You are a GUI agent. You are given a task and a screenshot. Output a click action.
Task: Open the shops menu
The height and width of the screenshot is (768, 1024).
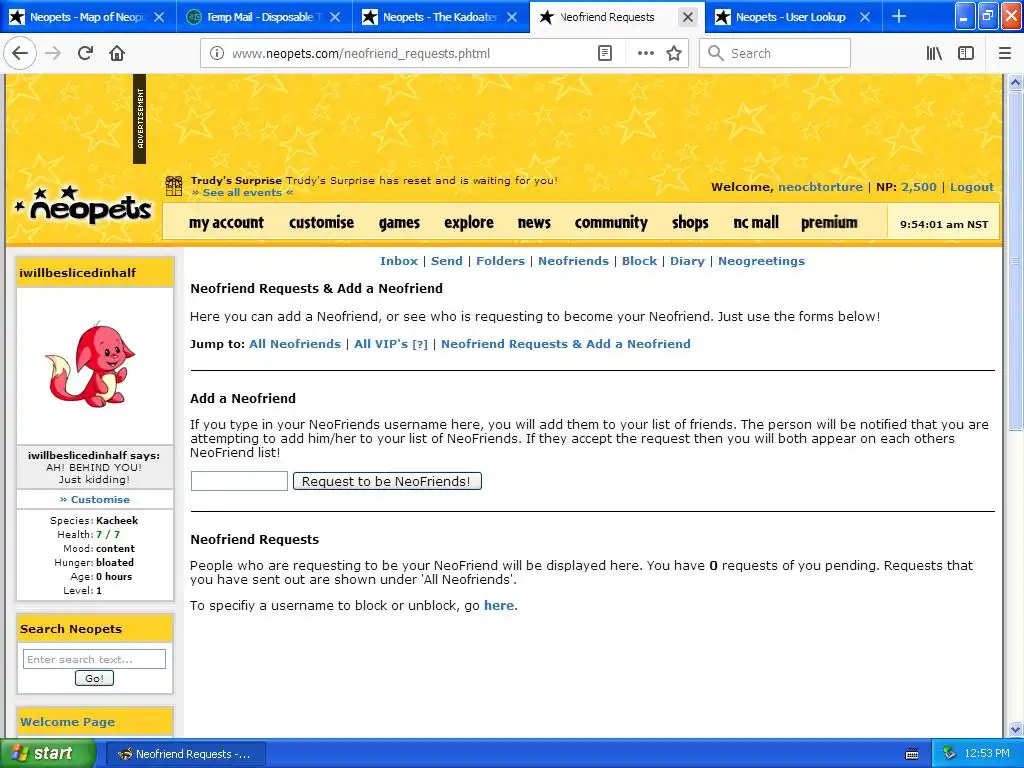pos(690,223)
